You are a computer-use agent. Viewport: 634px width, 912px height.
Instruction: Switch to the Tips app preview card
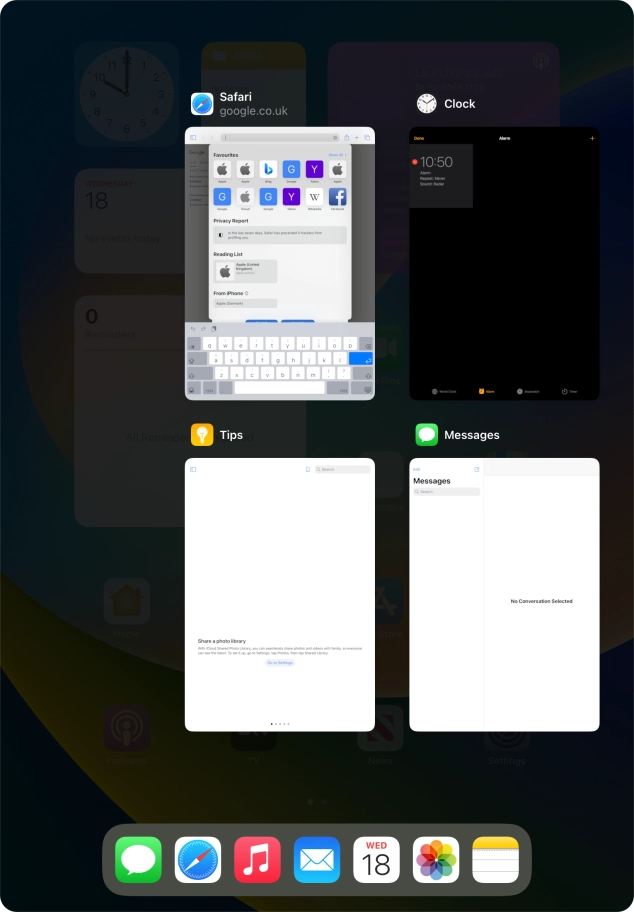tap(280, 595)
